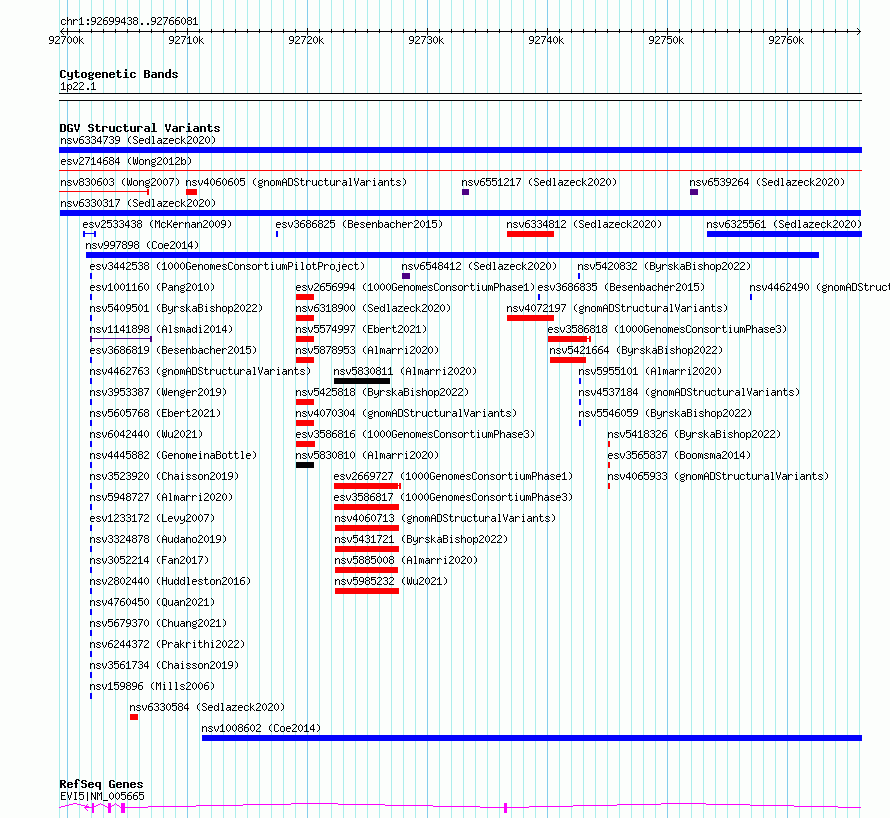Open nsv5546059 (ByrskaBishop2022) variant
The width and height of the screenshot is (890, 818).
pyautogui.click(x=665, y=413)
